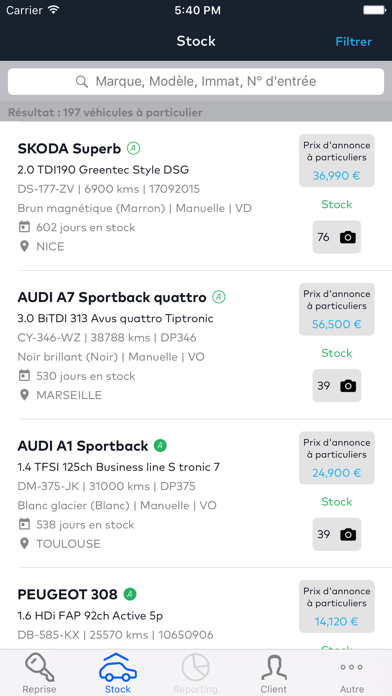Viewport: 392px width, 696px height.
Task: Open the Reprise key tab
Action: [x=39, y=673]
